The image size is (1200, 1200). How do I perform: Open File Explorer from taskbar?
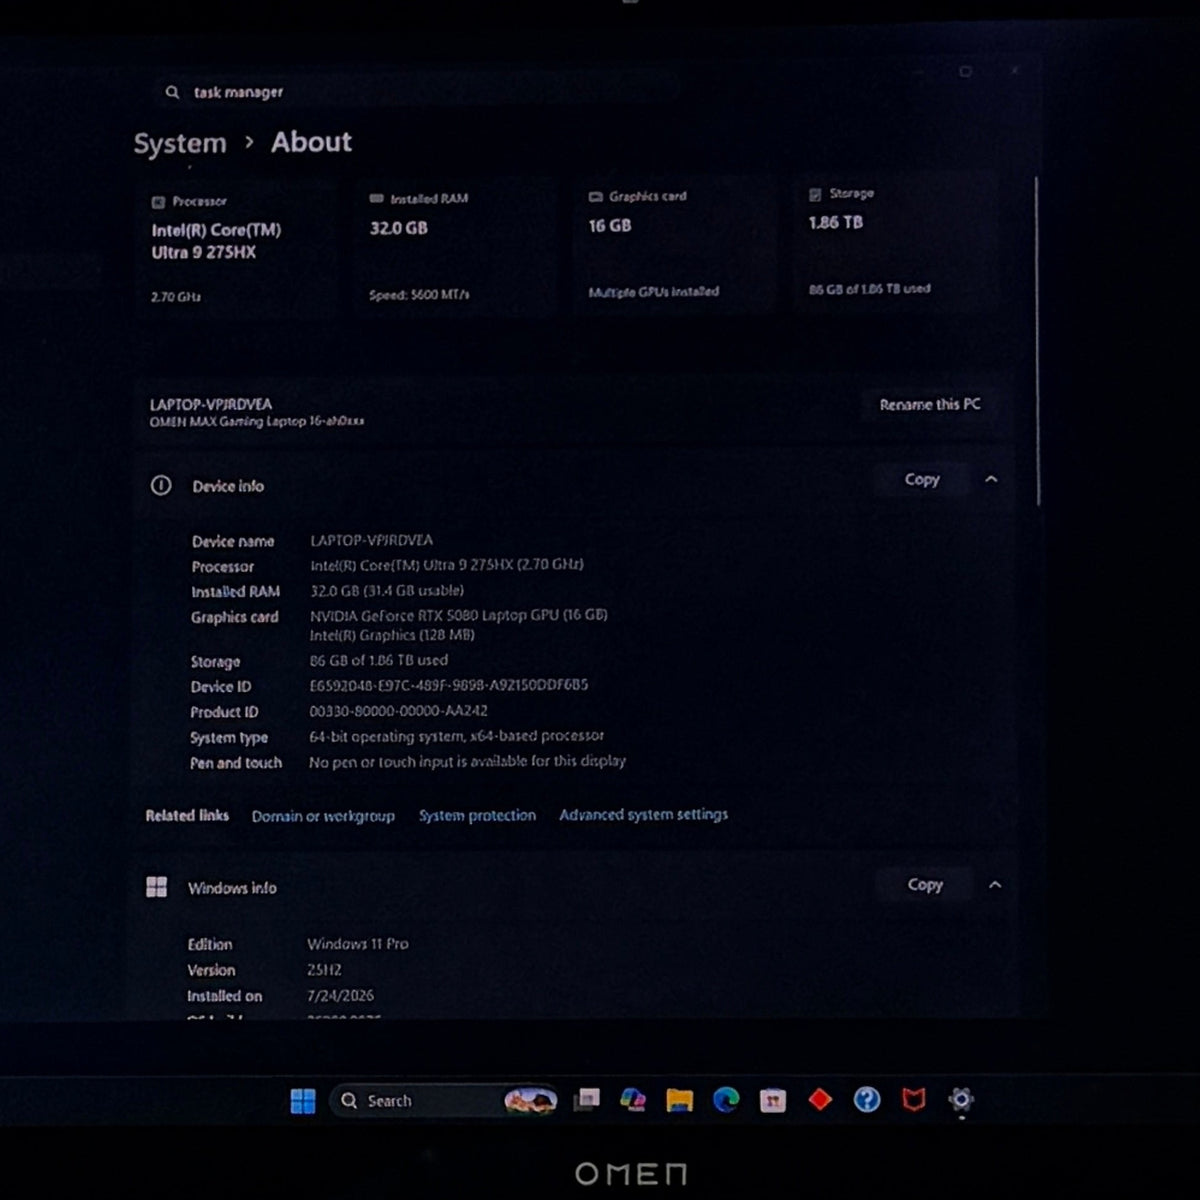pos(679,1101)
